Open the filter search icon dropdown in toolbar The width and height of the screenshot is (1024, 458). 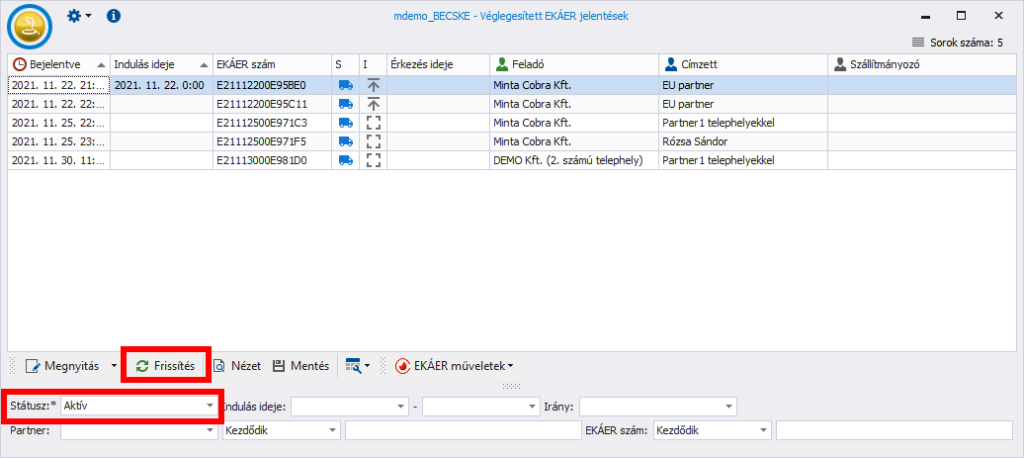point(356,366)
